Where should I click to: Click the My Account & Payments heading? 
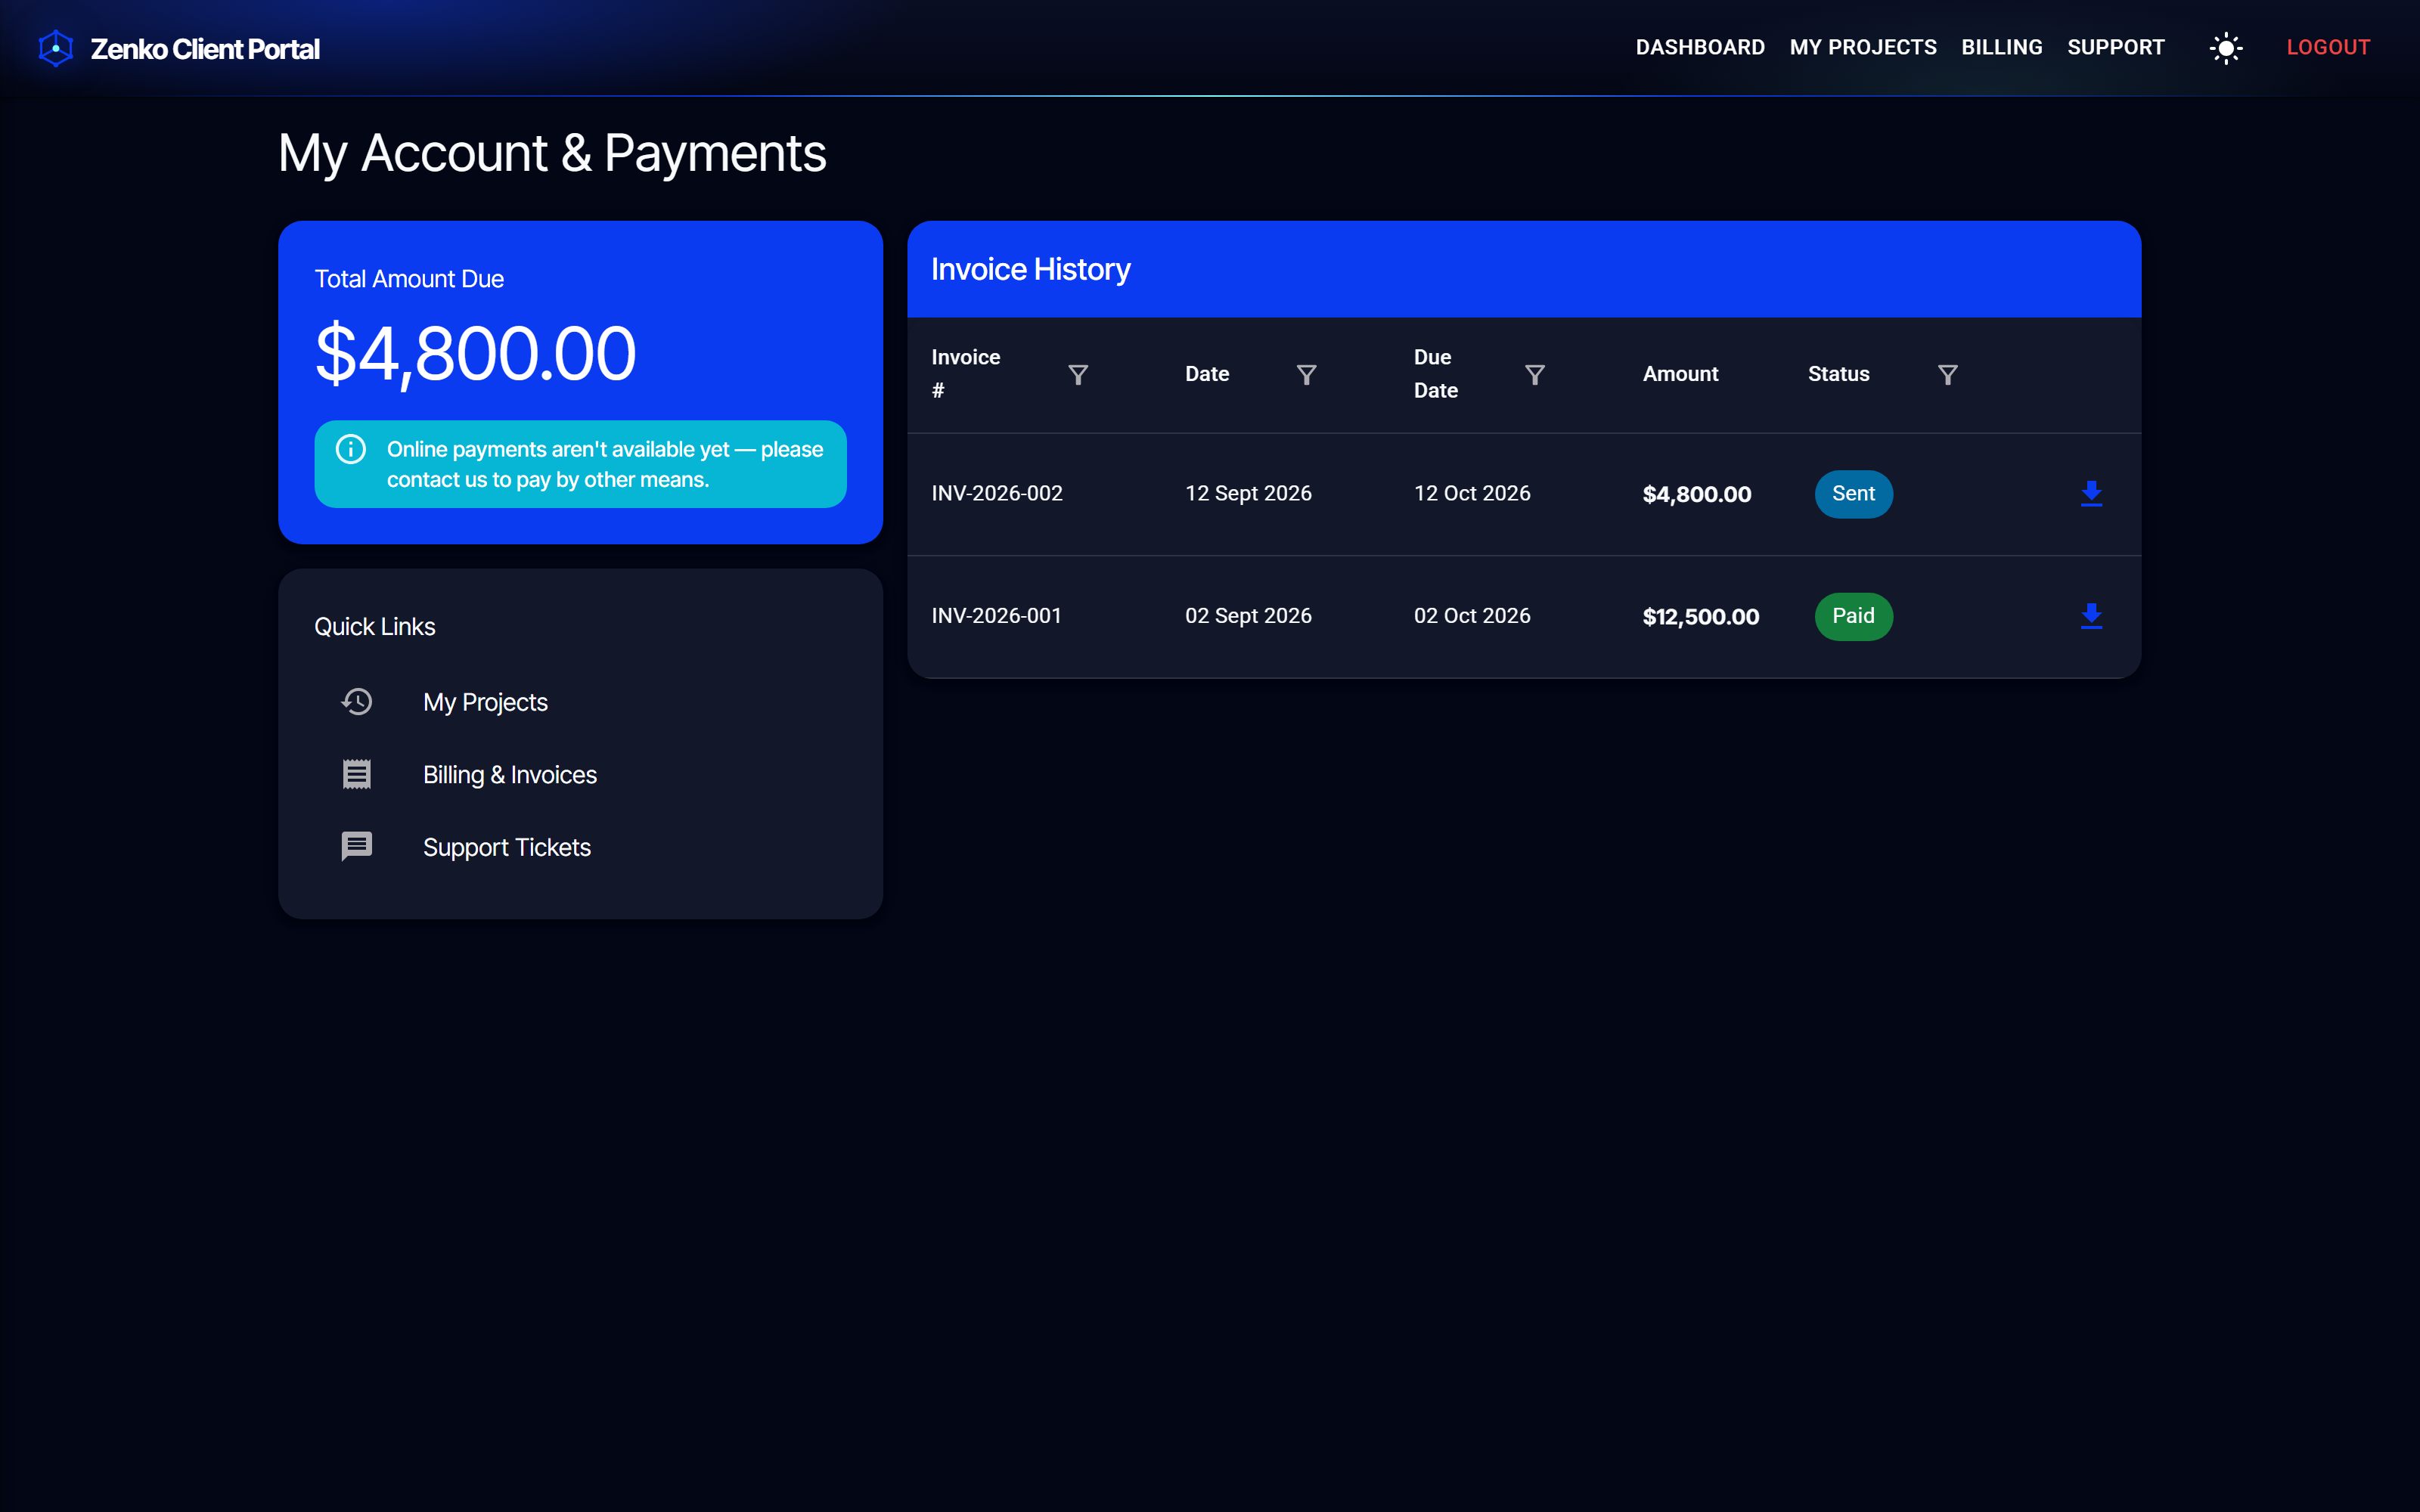(x=552, y=154)
